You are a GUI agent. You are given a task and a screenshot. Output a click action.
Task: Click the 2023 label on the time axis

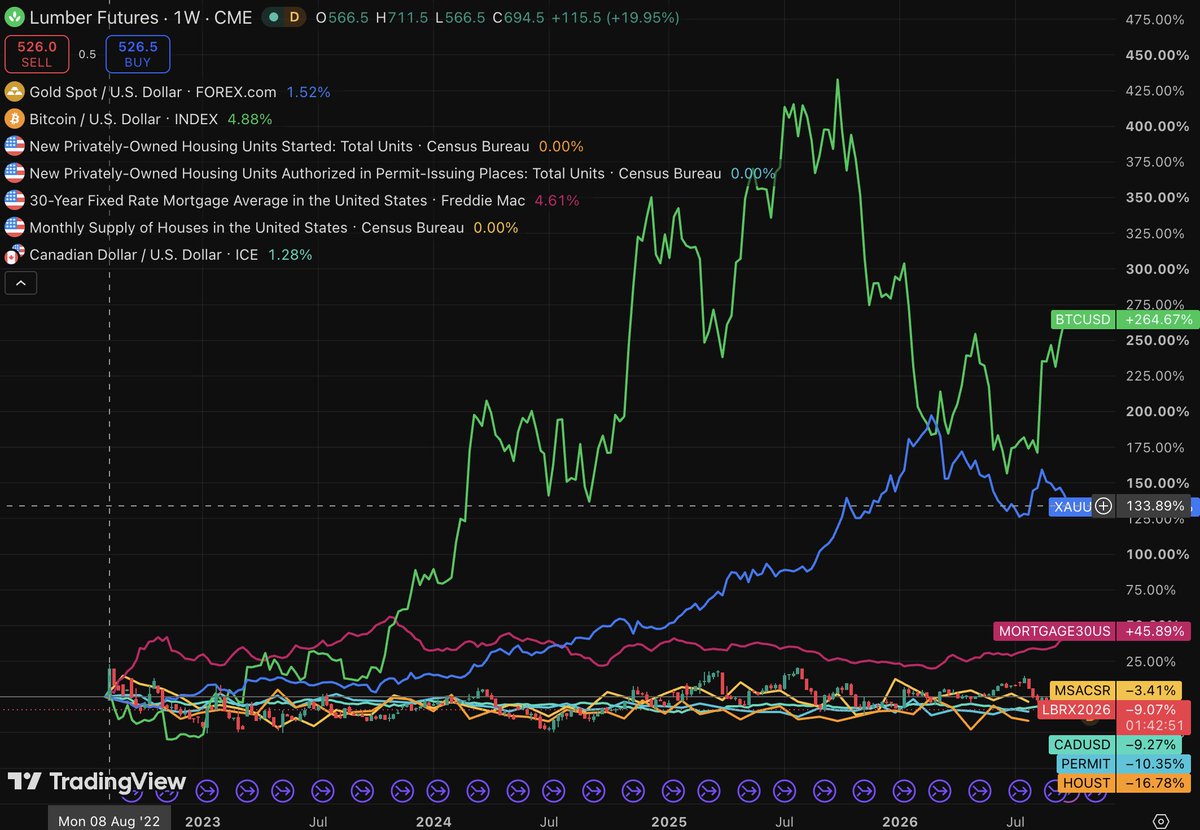click(202, 820)
